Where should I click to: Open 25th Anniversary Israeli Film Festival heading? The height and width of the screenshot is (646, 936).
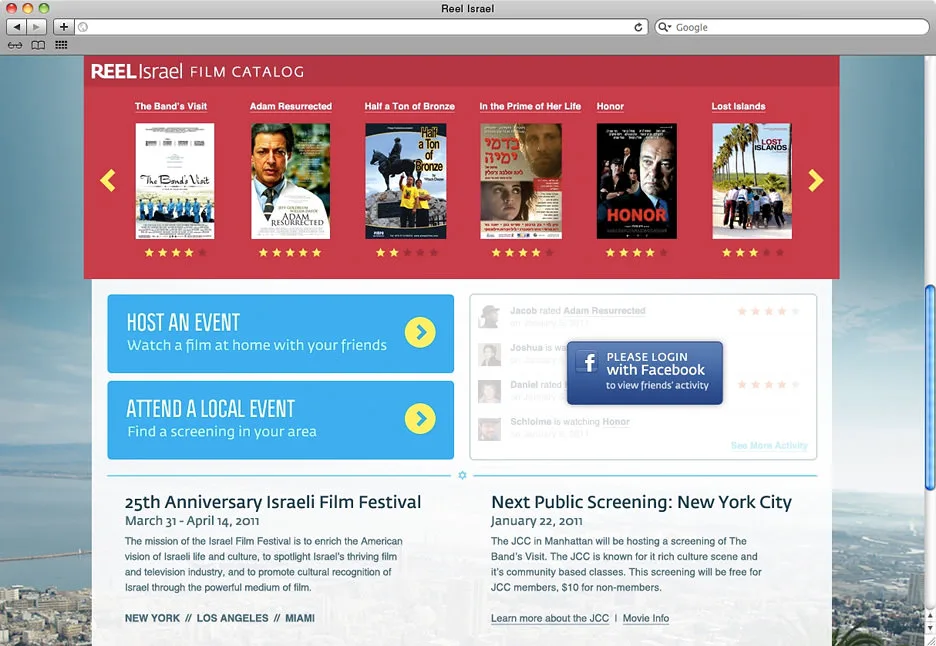tap(273, 502)
